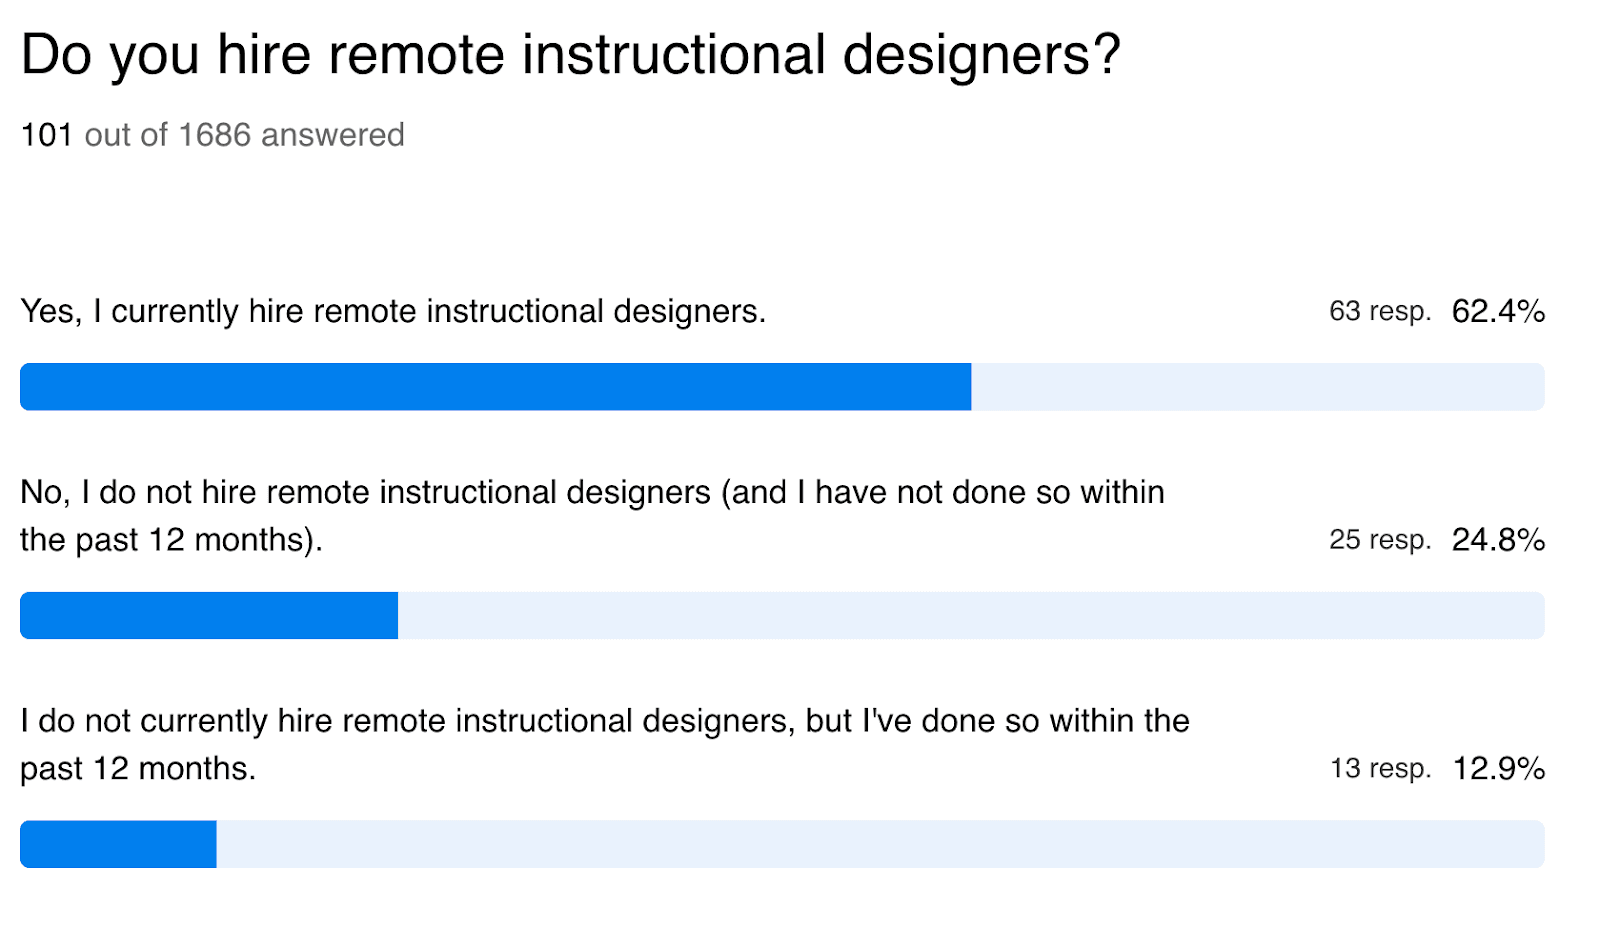The image size is (1600, 928).
Task: Click the survey question title heading
Action: pos(571,55)
